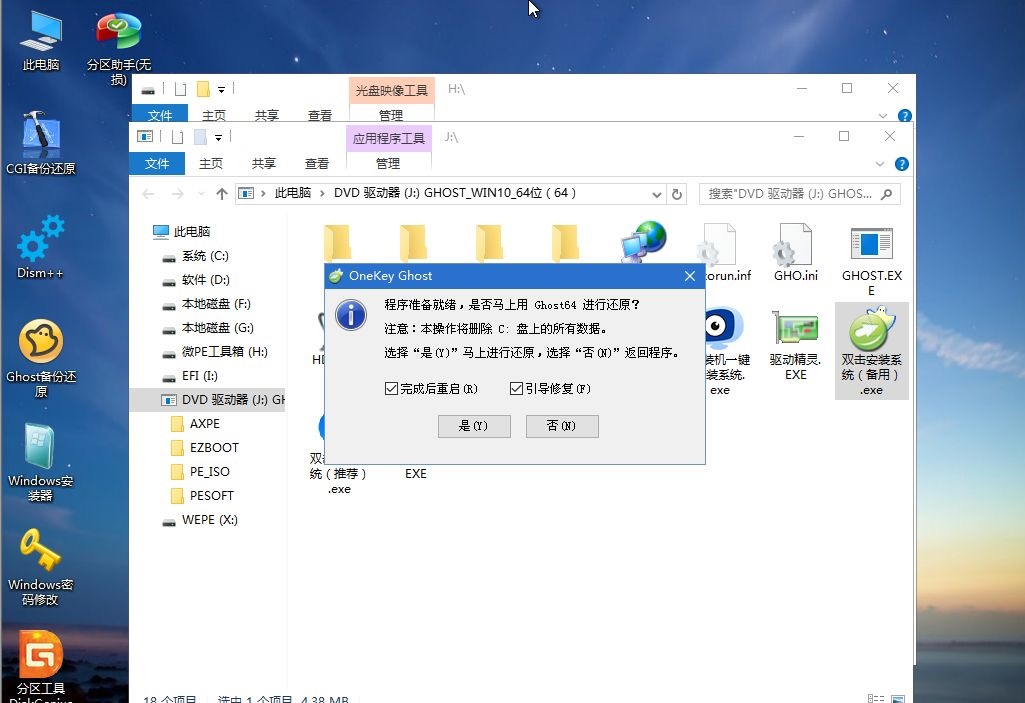
Task: Close the OneKey Ghost dialog
Action: pos(690,276)
